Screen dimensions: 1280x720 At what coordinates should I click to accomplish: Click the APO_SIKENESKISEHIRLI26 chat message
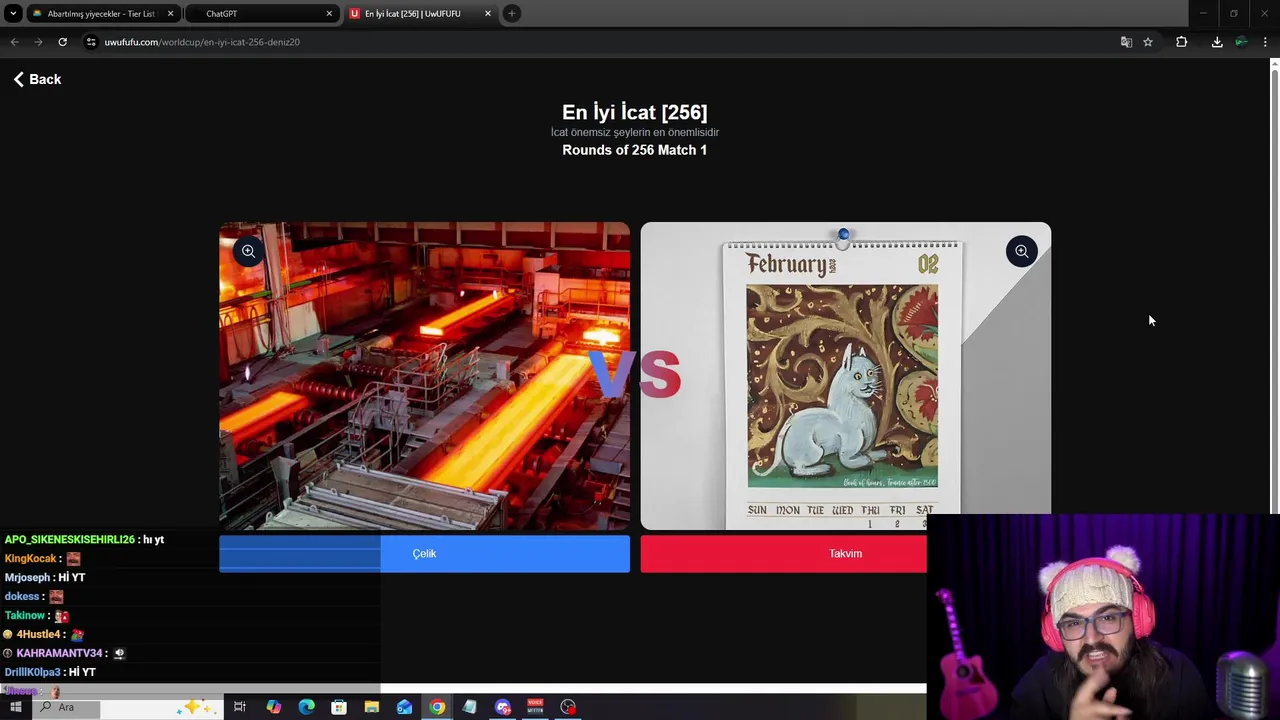(84, 540)
